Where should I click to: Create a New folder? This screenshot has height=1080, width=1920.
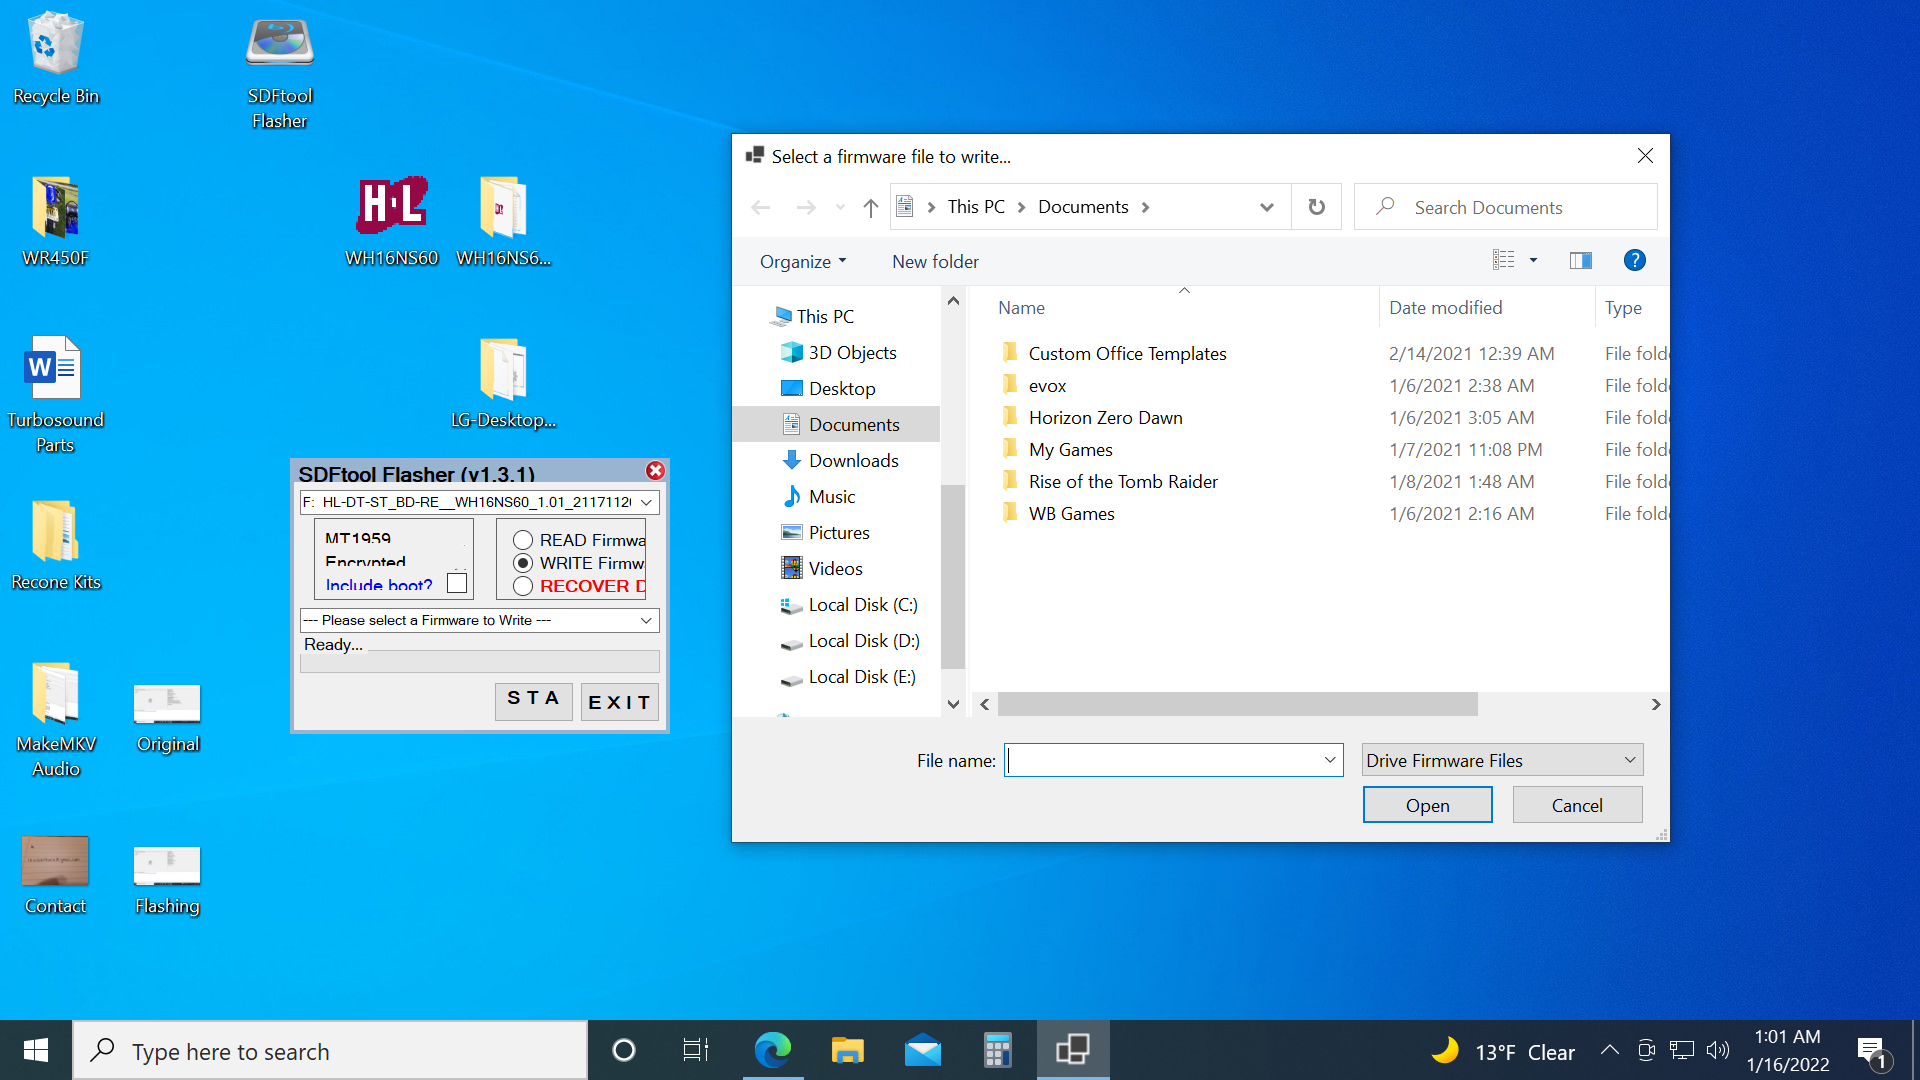point(935,261)
